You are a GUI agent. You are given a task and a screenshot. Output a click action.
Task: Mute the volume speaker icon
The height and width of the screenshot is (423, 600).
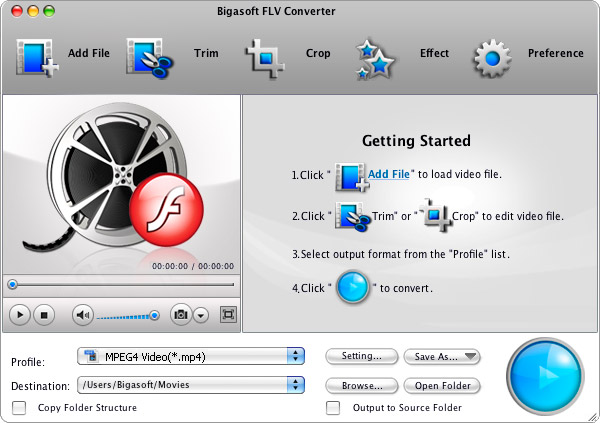tap(83, 315)
